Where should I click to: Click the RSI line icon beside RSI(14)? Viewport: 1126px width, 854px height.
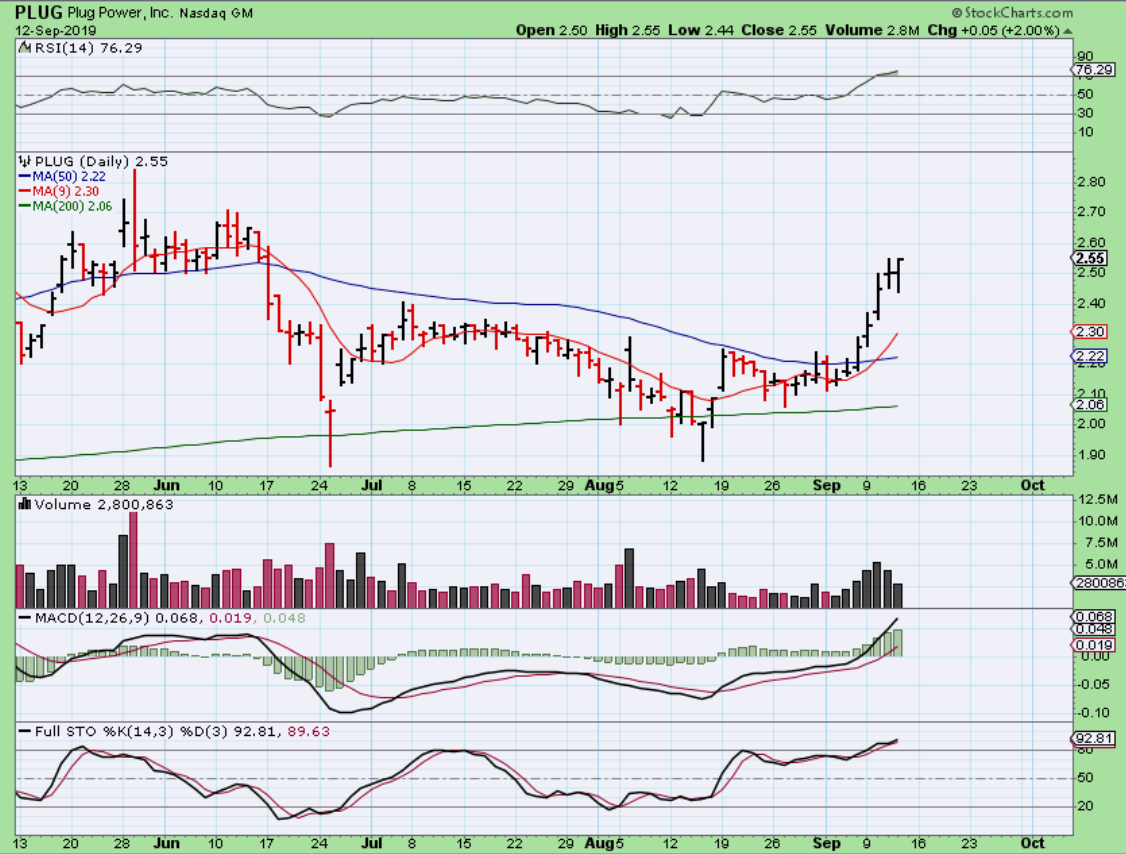25,48
